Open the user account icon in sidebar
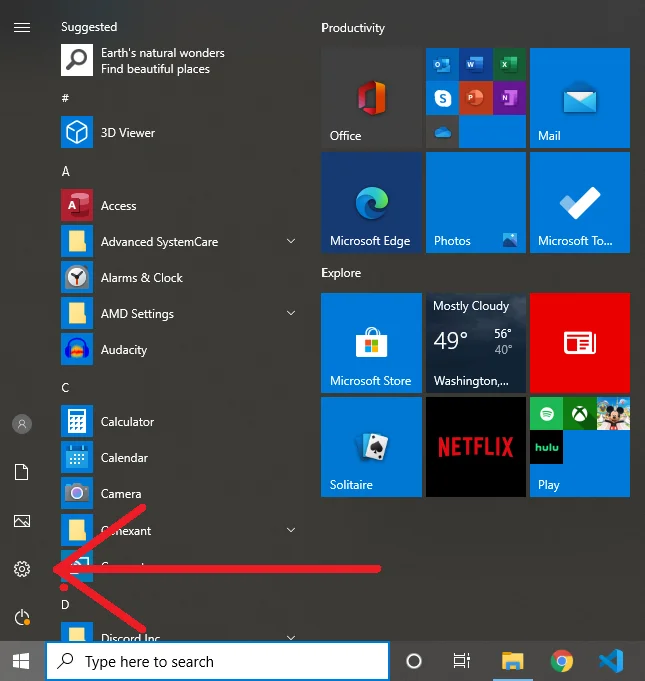Screen dimensions: 645x681 (22, 424)
